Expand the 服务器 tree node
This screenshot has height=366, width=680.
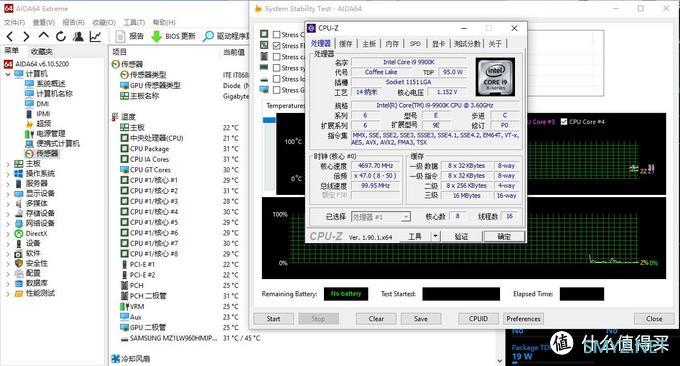pyautogui.click(x=8, y=184)
